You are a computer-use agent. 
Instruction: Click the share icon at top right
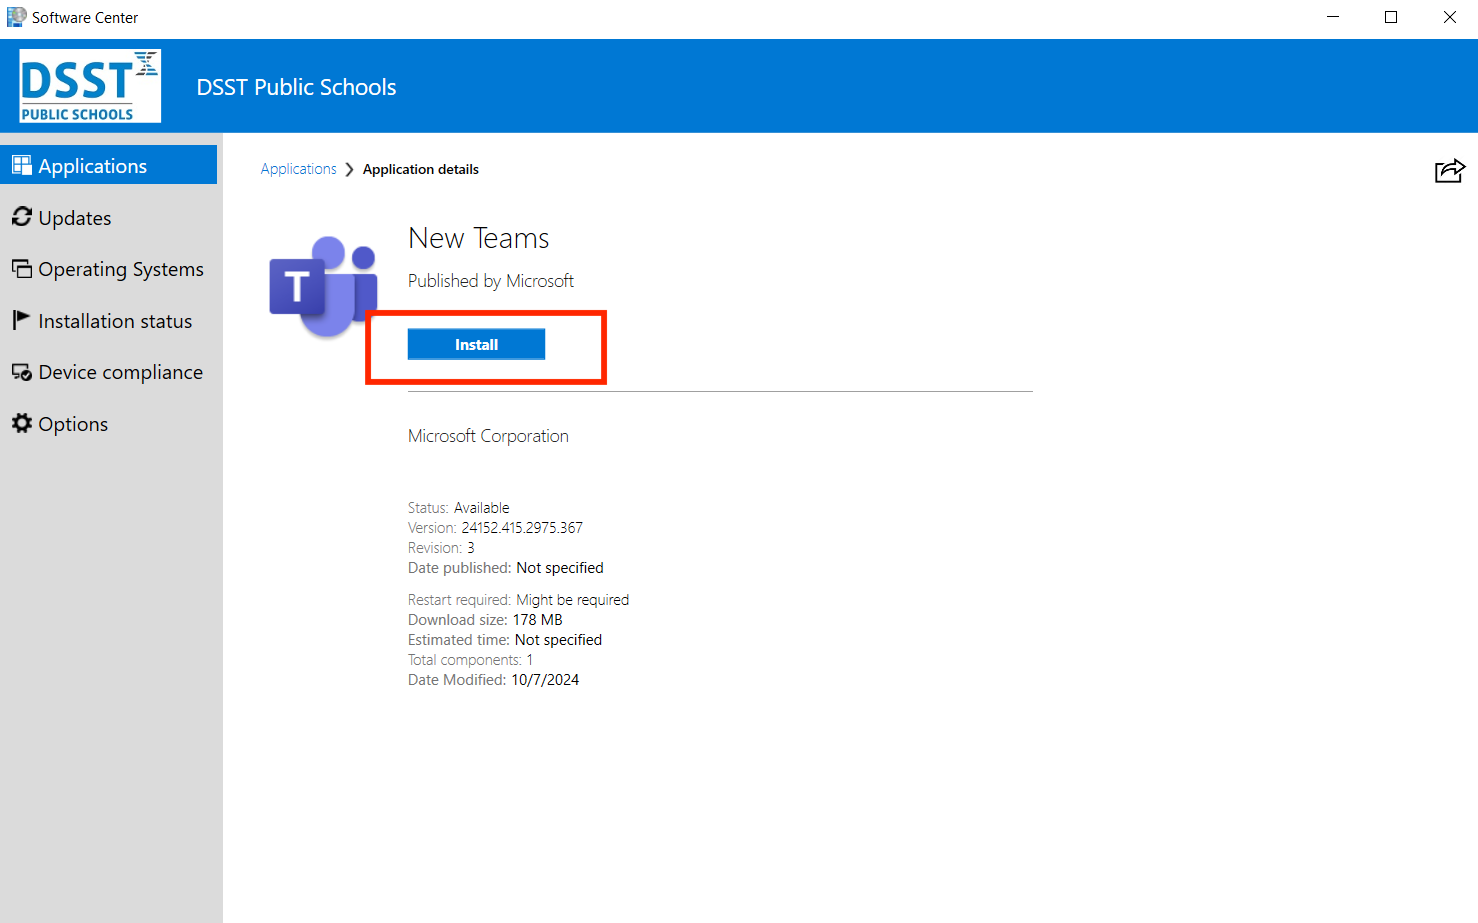click(x=1449, y=171)
